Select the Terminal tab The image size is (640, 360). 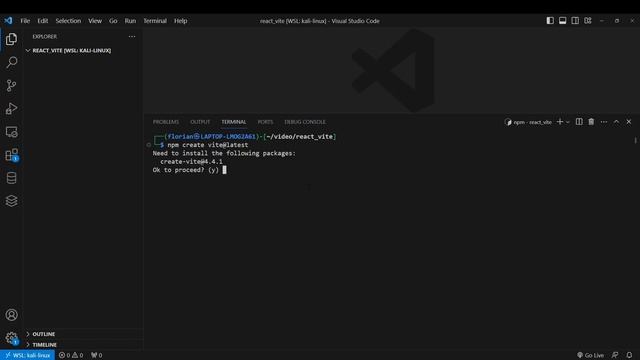(x=233, y=122)
